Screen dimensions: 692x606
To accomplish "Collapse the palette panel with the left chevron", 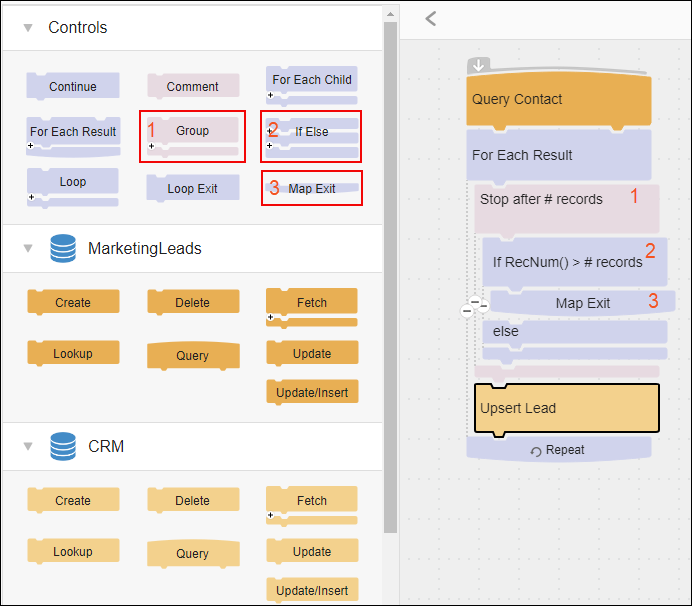I will coord(431,19).
